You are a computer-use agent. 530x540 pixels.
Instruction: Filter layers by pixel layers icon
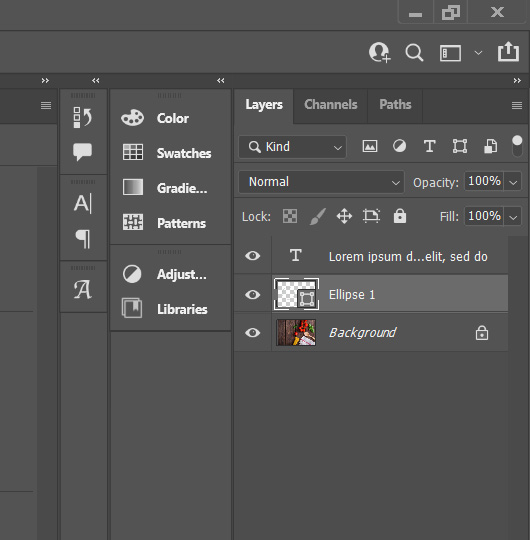pyautogui.click(x=370, y=146)
